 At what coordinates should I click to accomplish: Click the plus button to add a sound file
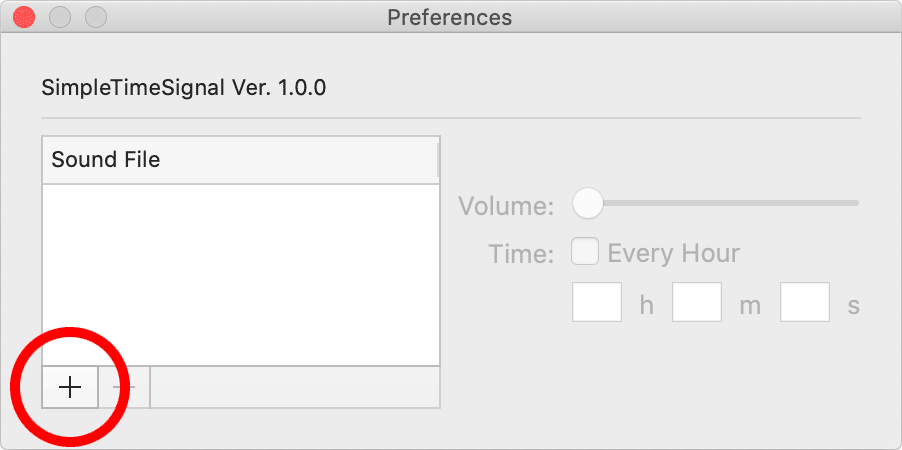click(70, 388)
